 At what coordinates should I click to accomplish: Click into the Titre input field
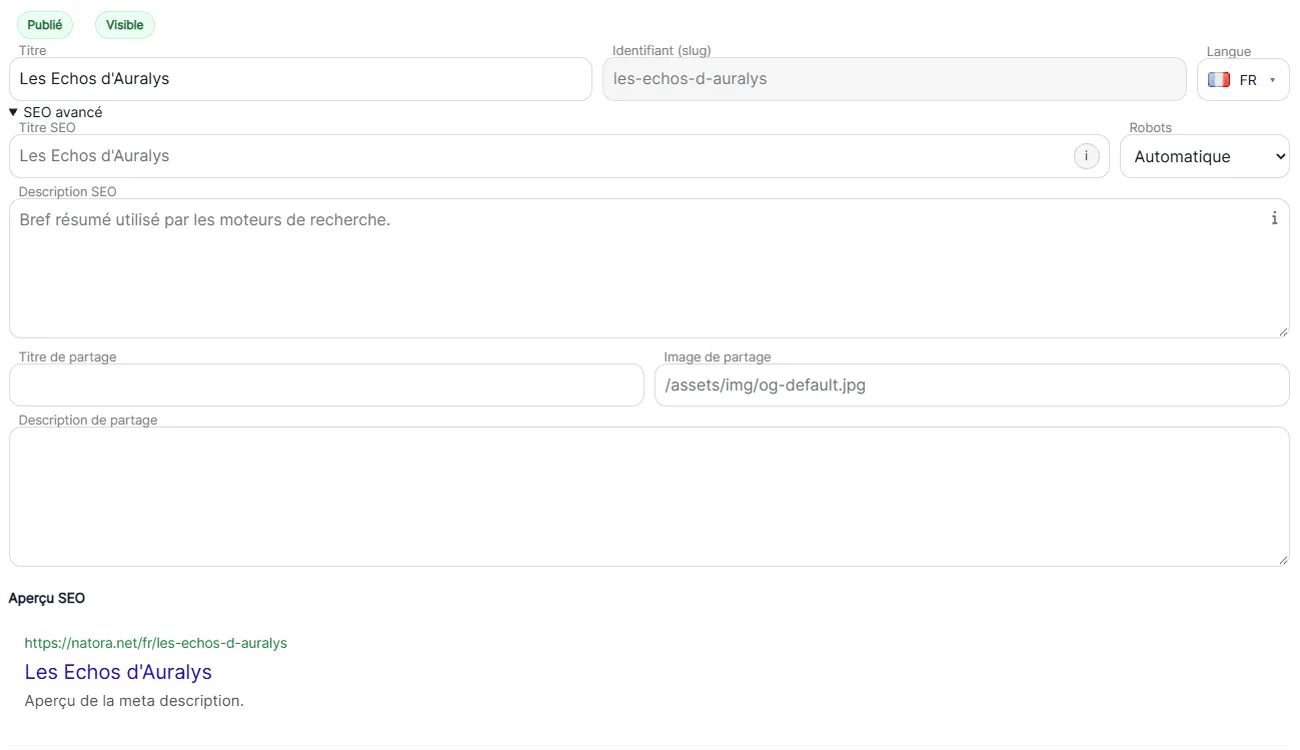pos(300,79)
